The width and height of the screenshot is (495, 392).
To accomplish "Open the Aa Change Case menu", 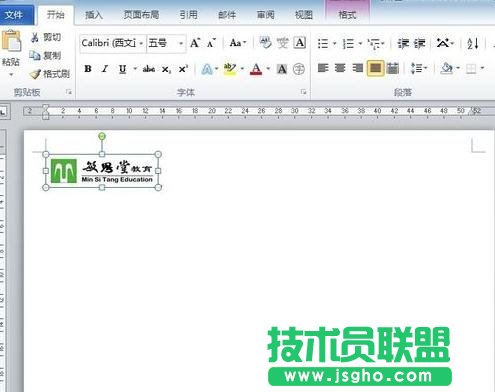I will coord(238,43).
